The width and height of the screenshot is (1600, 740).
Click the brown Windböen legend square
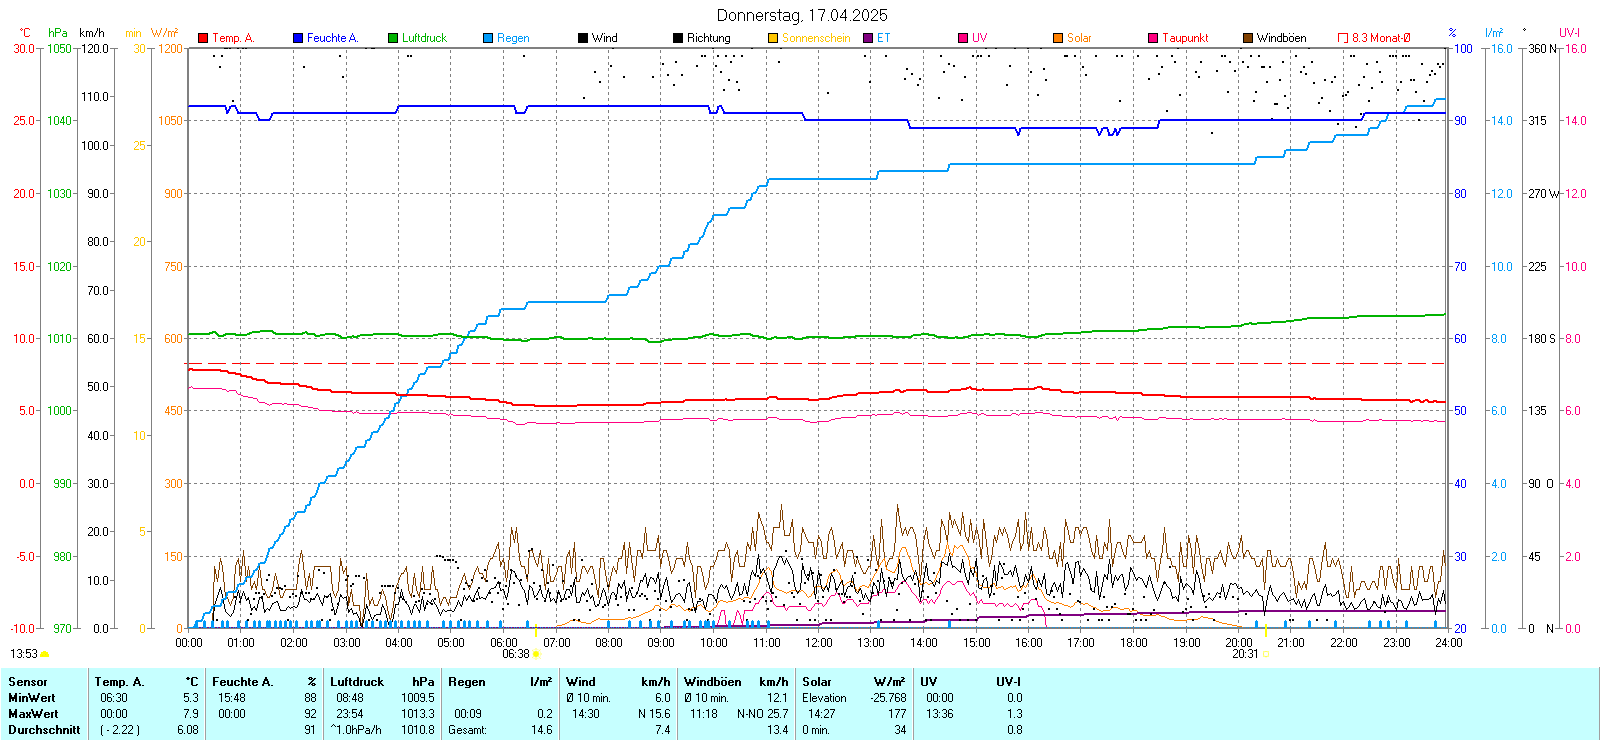coord(1248,38)
